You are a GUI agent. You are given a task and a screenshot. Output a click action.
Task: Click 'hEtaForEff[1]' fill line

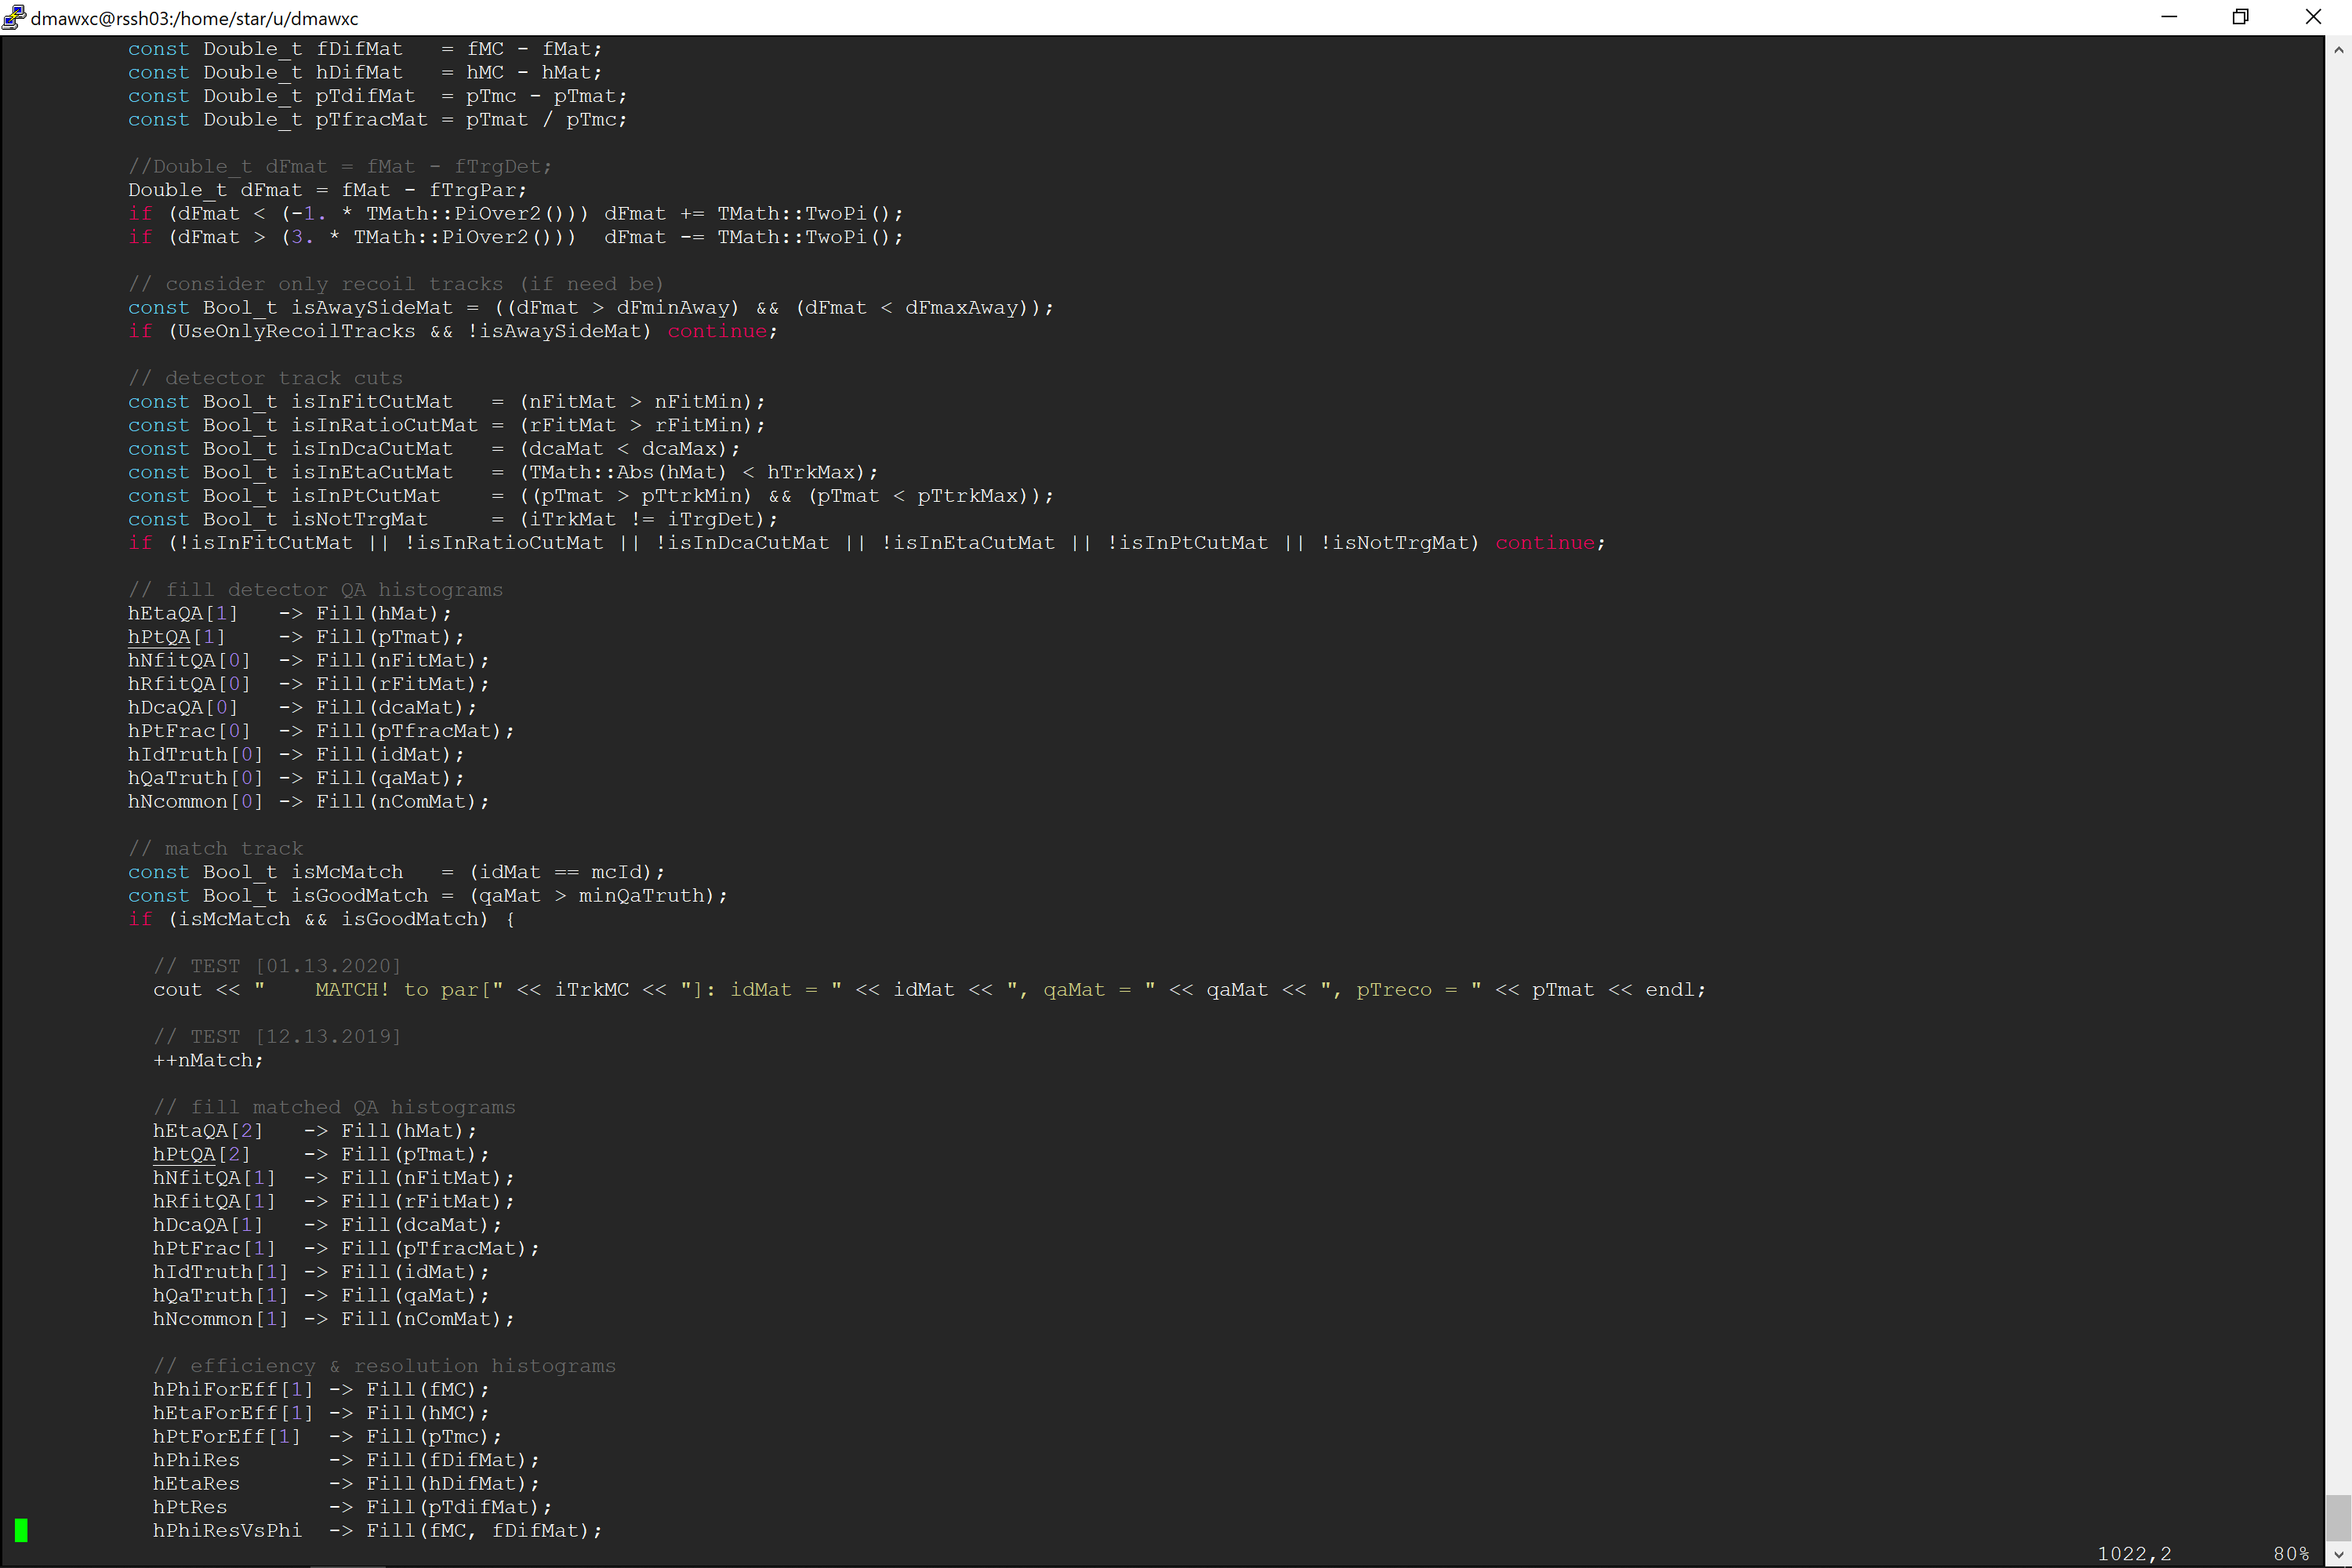tap(321, 1412)
